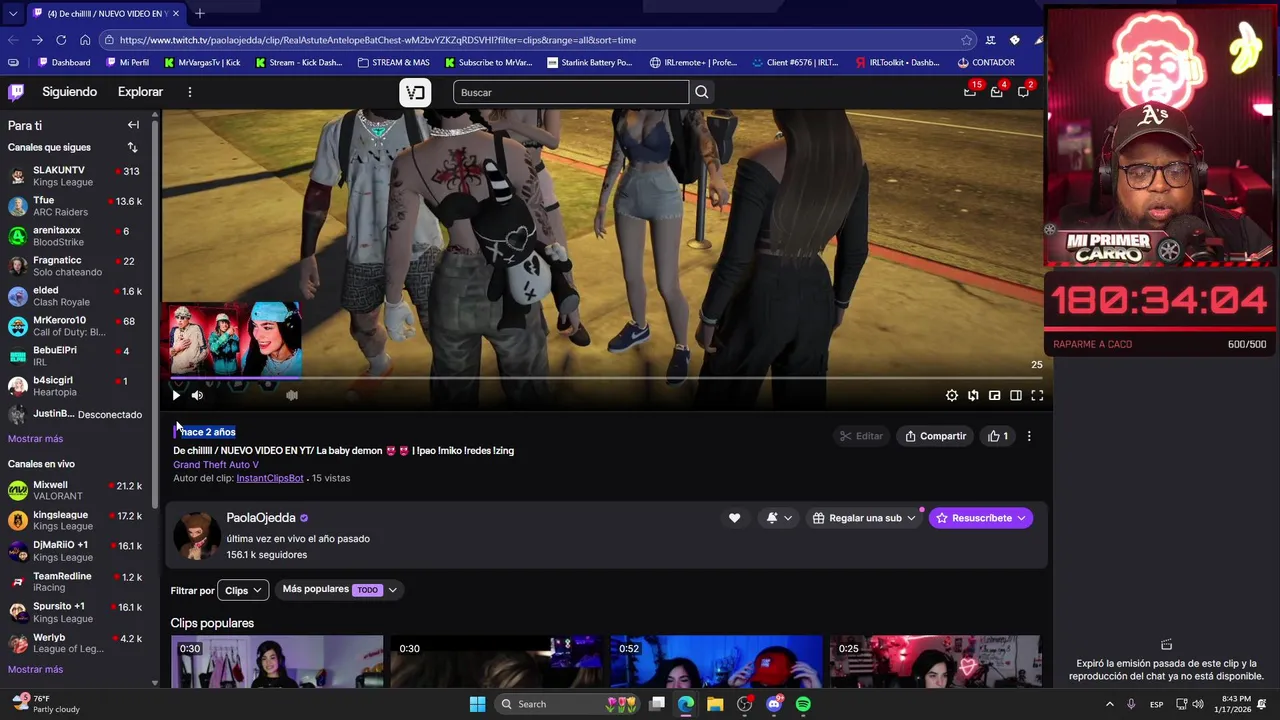Open elded Clash Royale channel
1280x720 pixels.
click(76, 296)
